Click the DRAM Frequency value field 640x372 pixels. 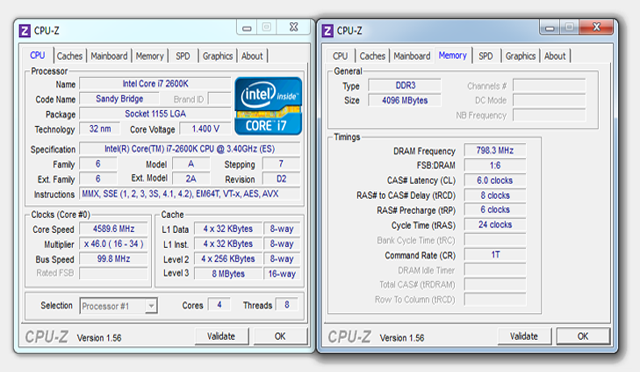(495, 150)
